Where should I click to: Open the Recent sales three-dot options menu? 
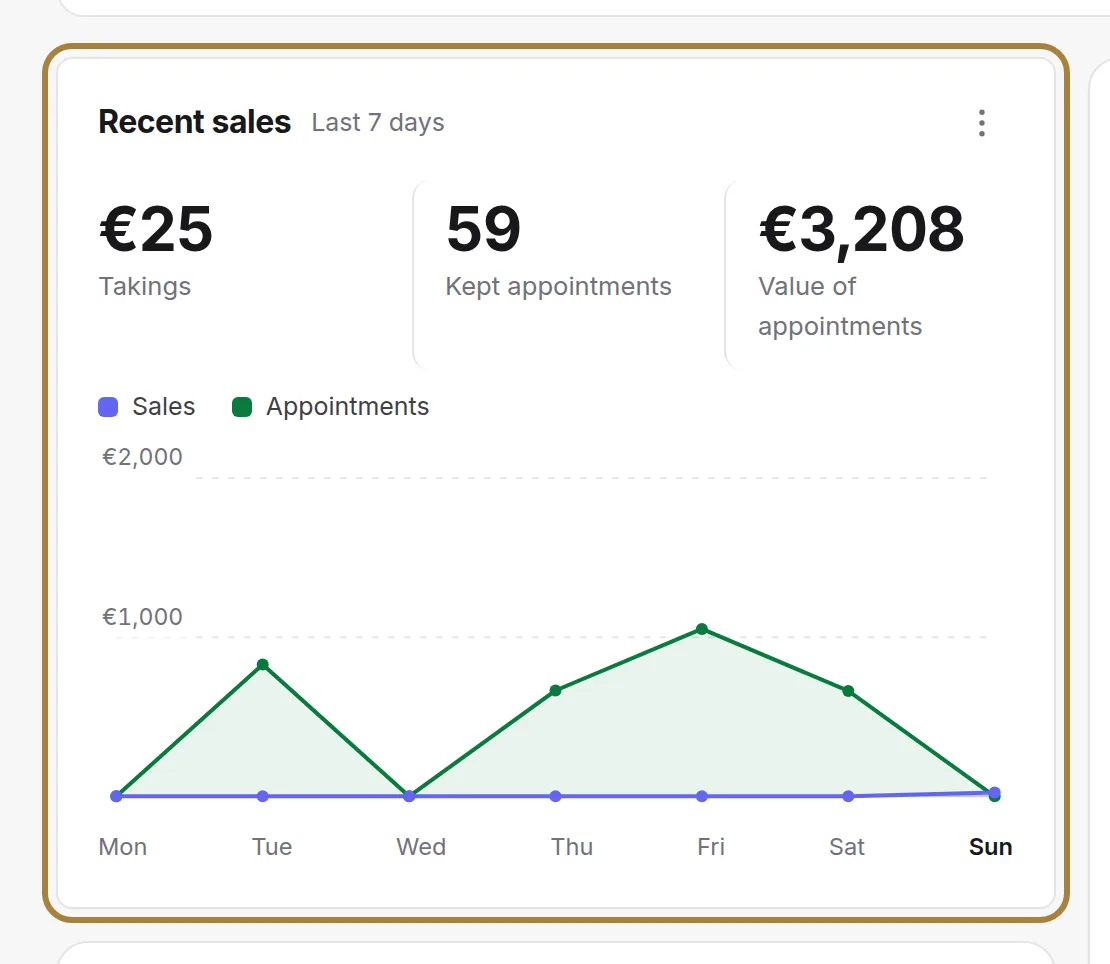[981, 123]
